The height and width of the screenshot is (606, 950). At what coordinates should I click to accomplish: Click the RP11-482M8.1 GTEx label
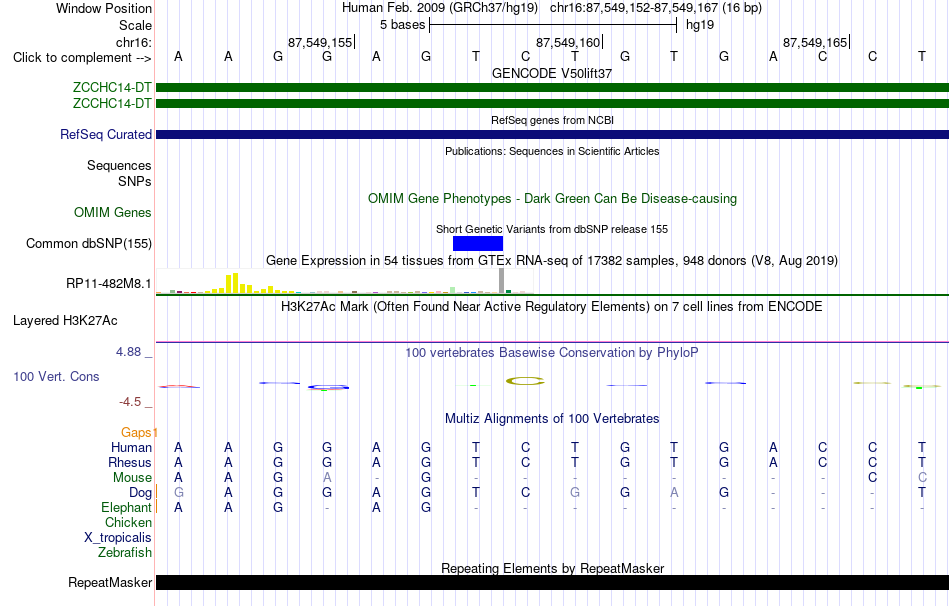(109, 283)
